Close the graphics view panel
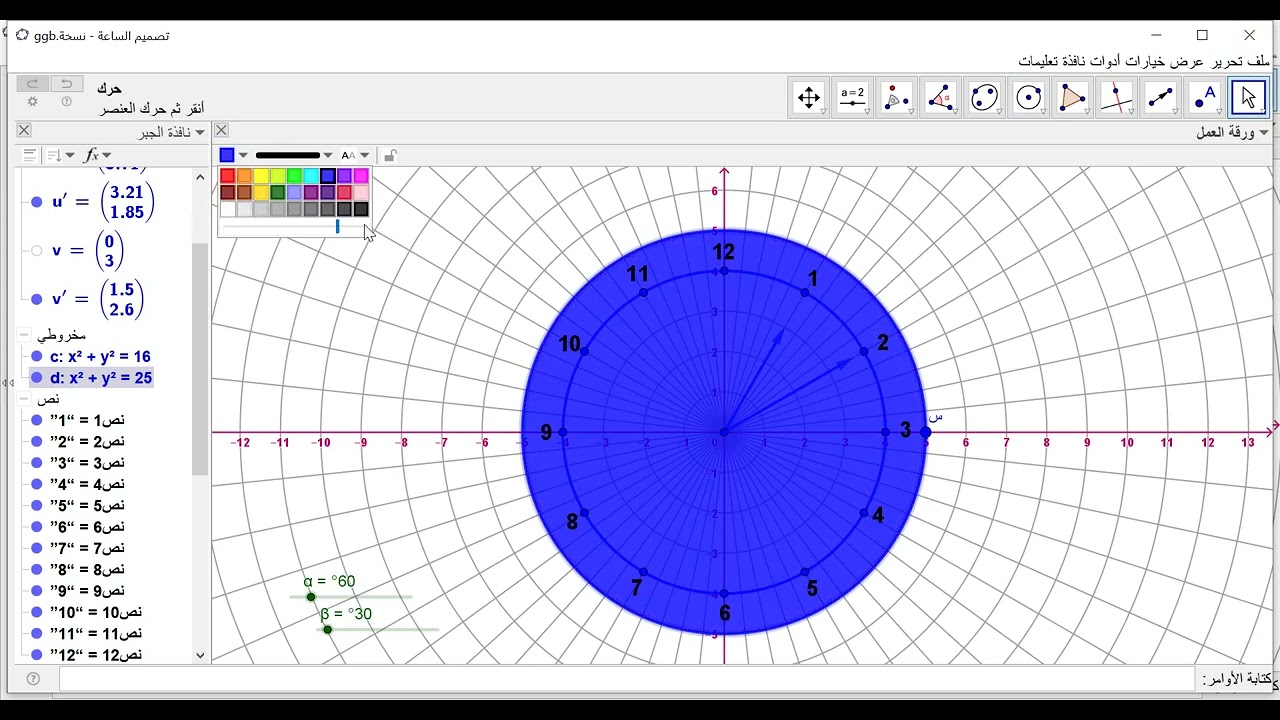Screen dimensions: 1280x720 pyautogui.click(x=222, y=130)
